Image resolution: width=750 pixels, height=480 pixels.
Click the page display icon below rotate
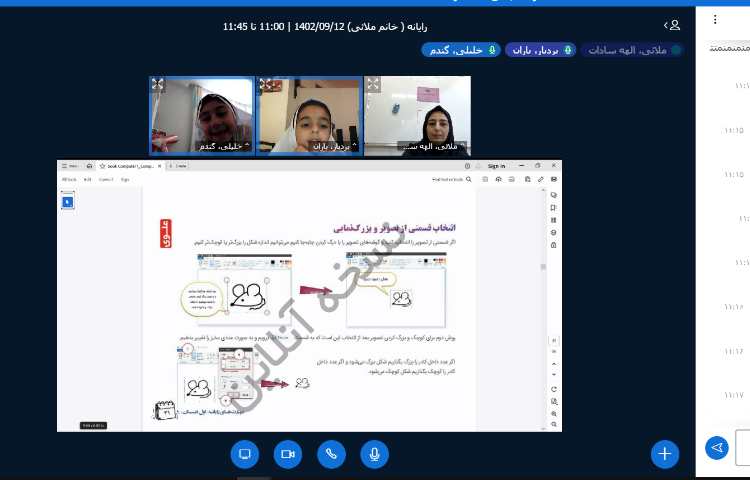pos(554,401)
